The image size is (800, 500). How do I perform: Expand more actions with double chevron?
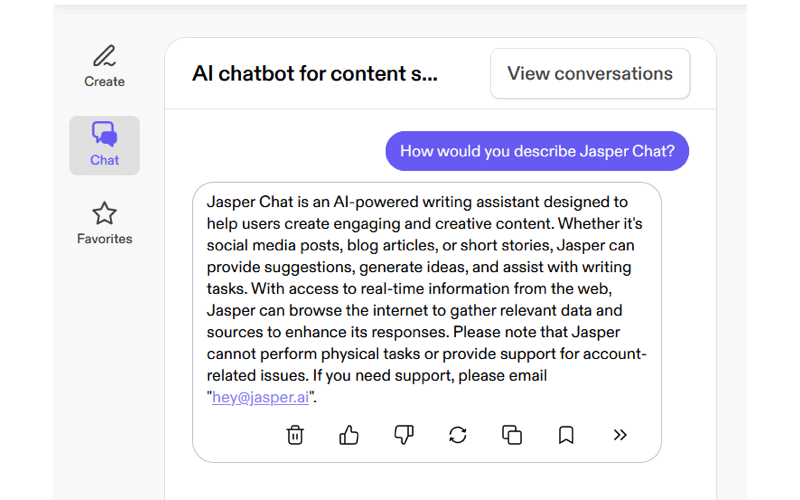point(620,435)
